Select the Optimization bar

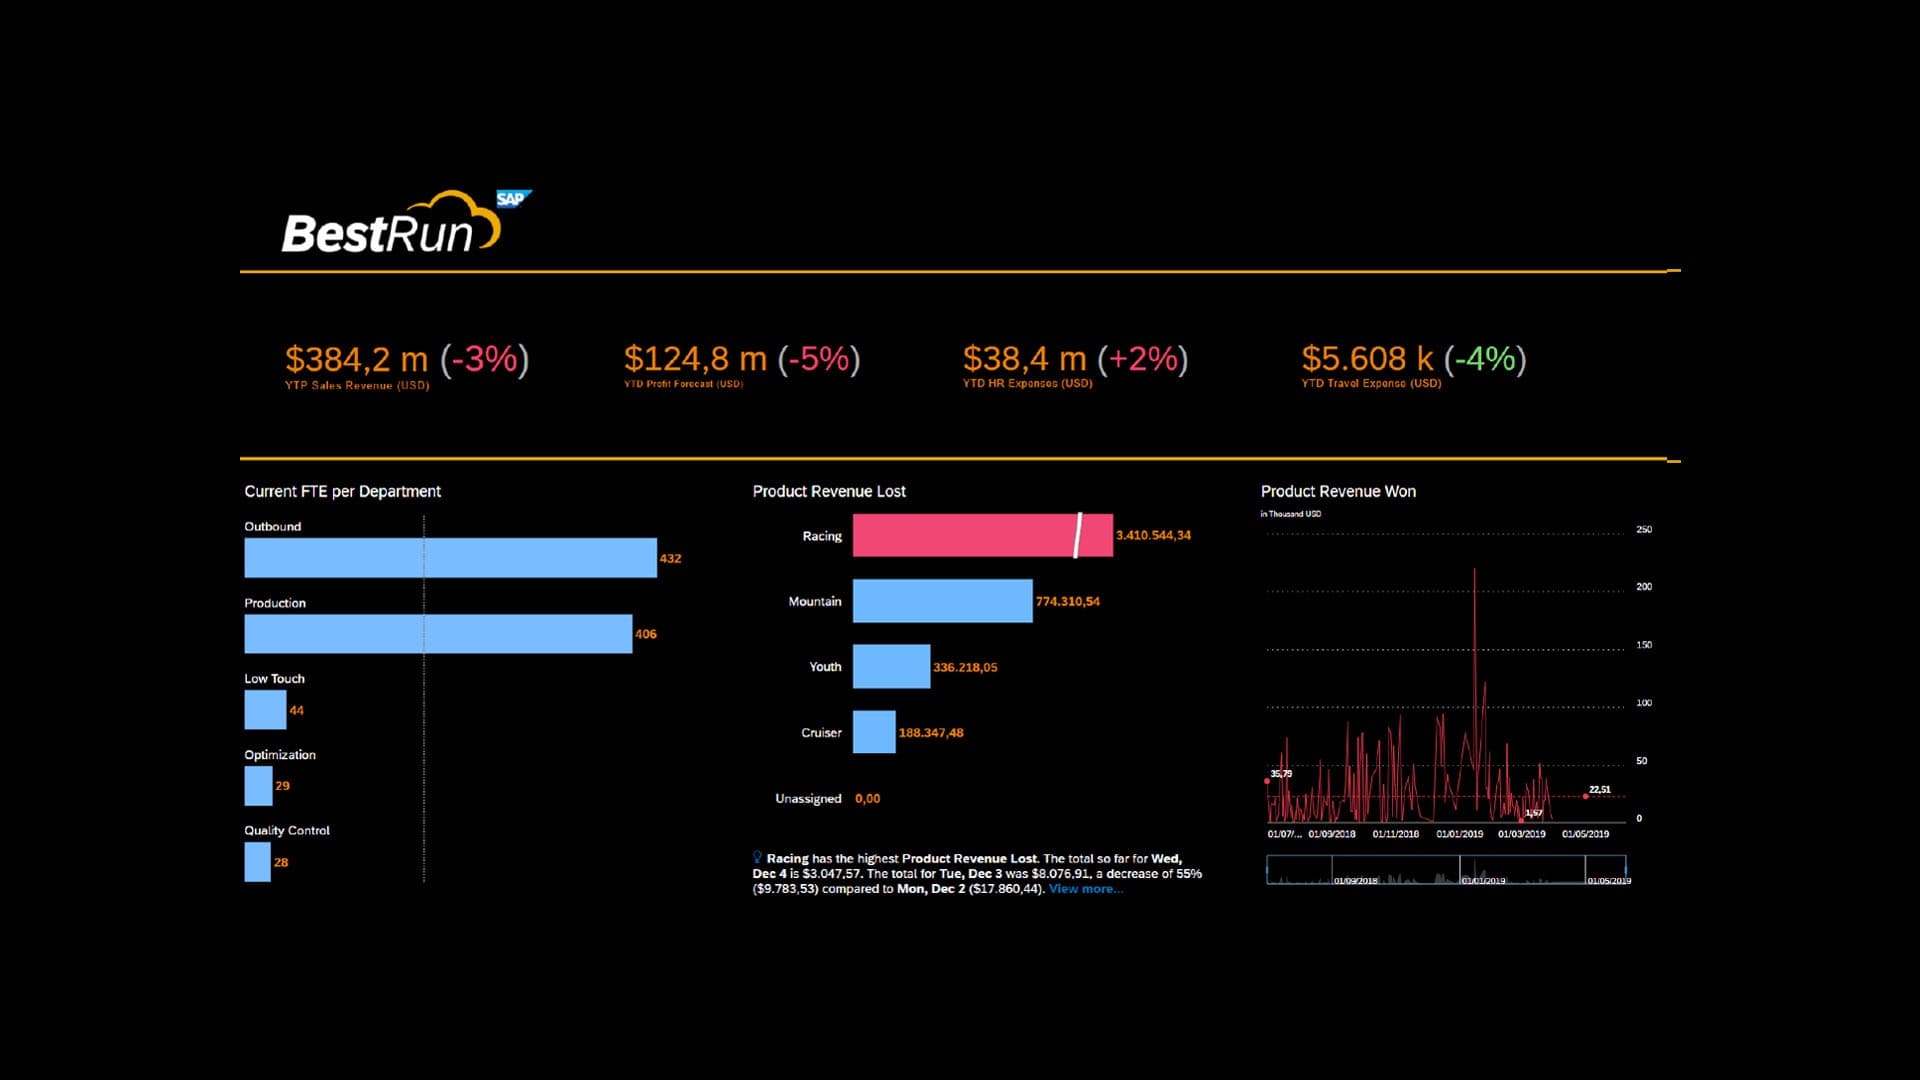[x=258, y=786]
